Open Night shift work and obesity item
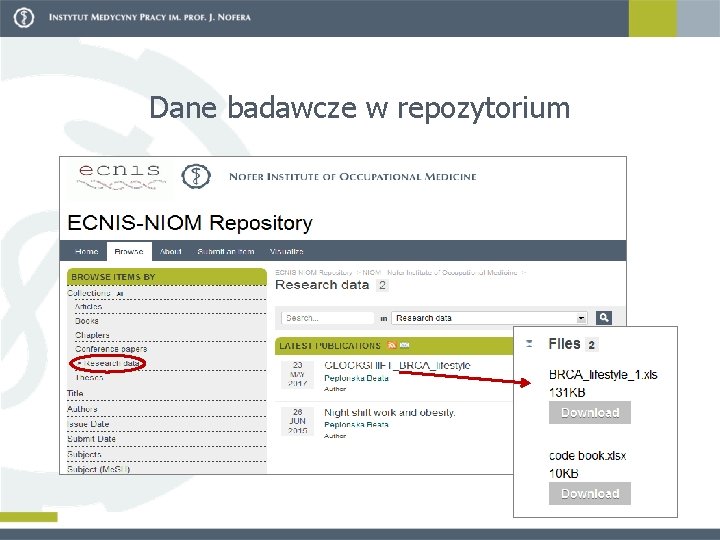The width and height of the screenshot is (720, 540). 389,412
